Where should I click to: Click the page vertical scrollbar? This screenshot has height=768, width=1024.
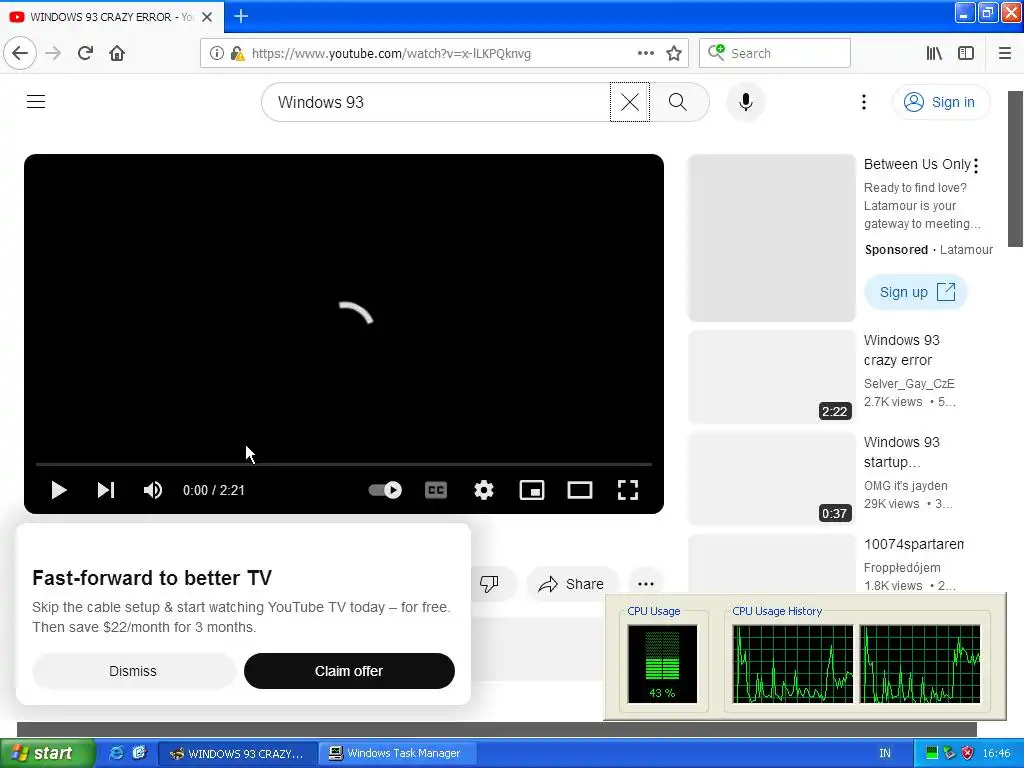click(1015, 168)
